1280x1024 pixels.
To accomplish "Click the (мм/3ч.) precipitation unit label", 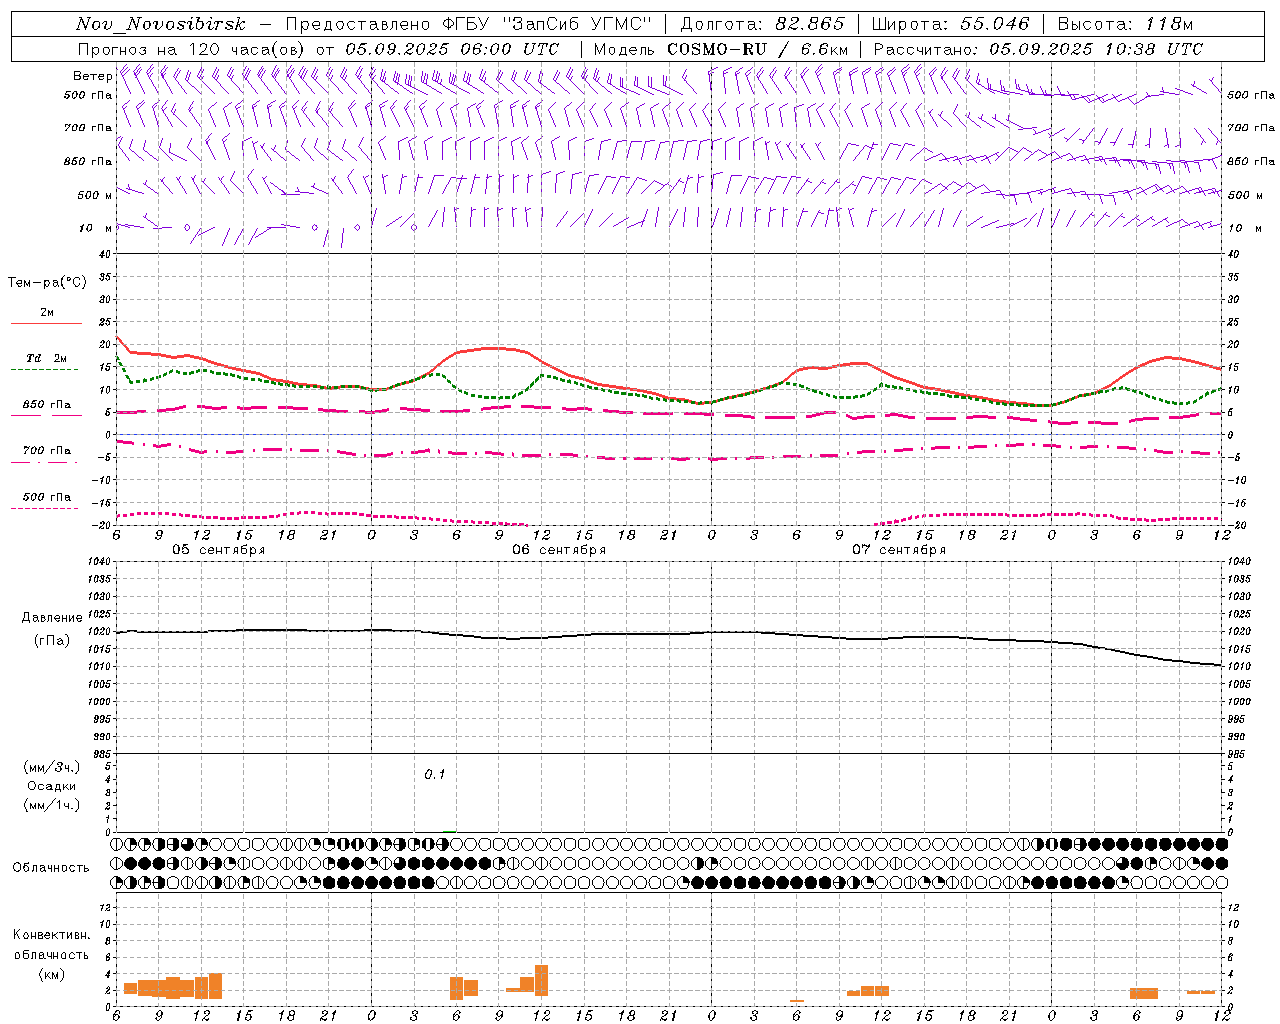I will tap(52, 767).
